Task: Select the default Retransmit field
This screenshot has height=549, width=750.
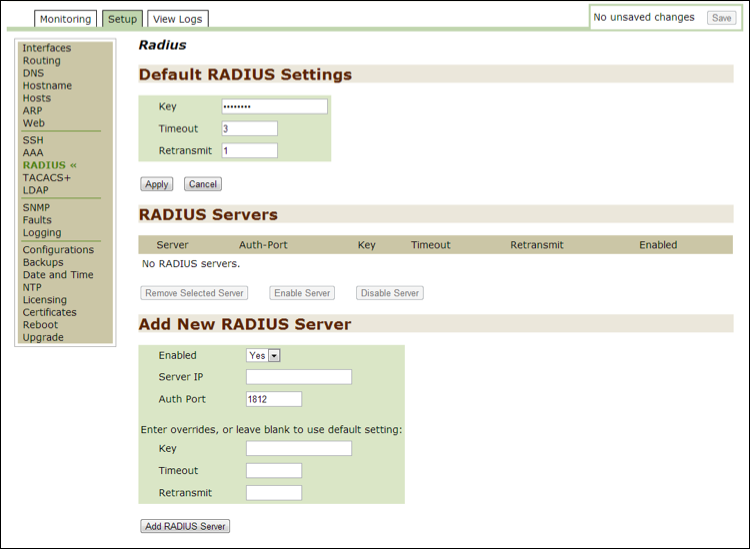Action: coord(249,151)
